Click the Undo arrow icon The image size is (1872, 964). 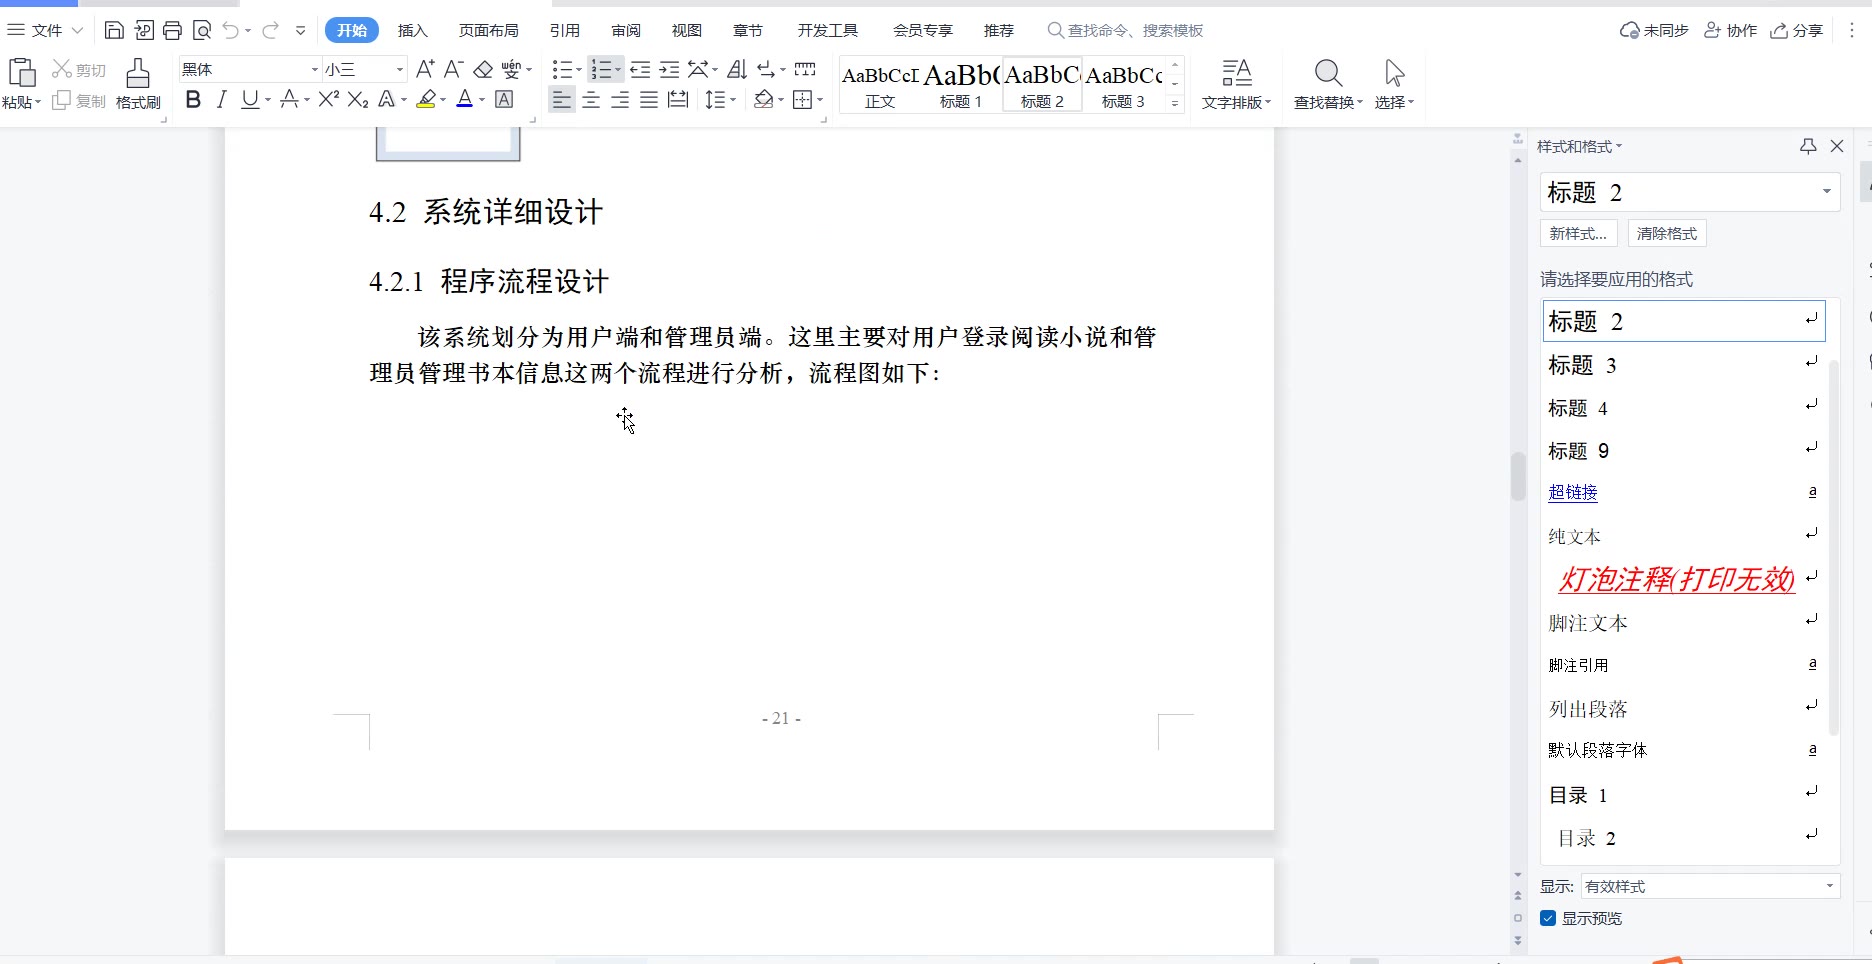tap(231, 31)
